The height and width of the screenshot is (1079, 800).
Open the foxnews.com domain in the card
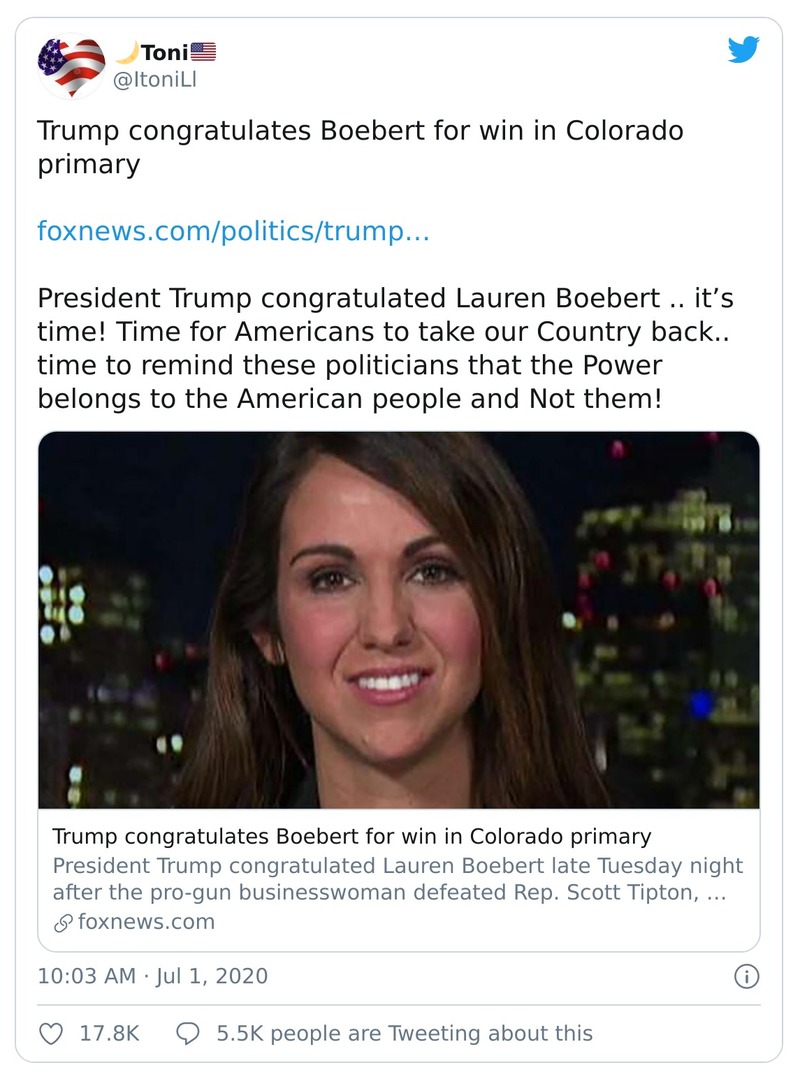coord(146,922)
